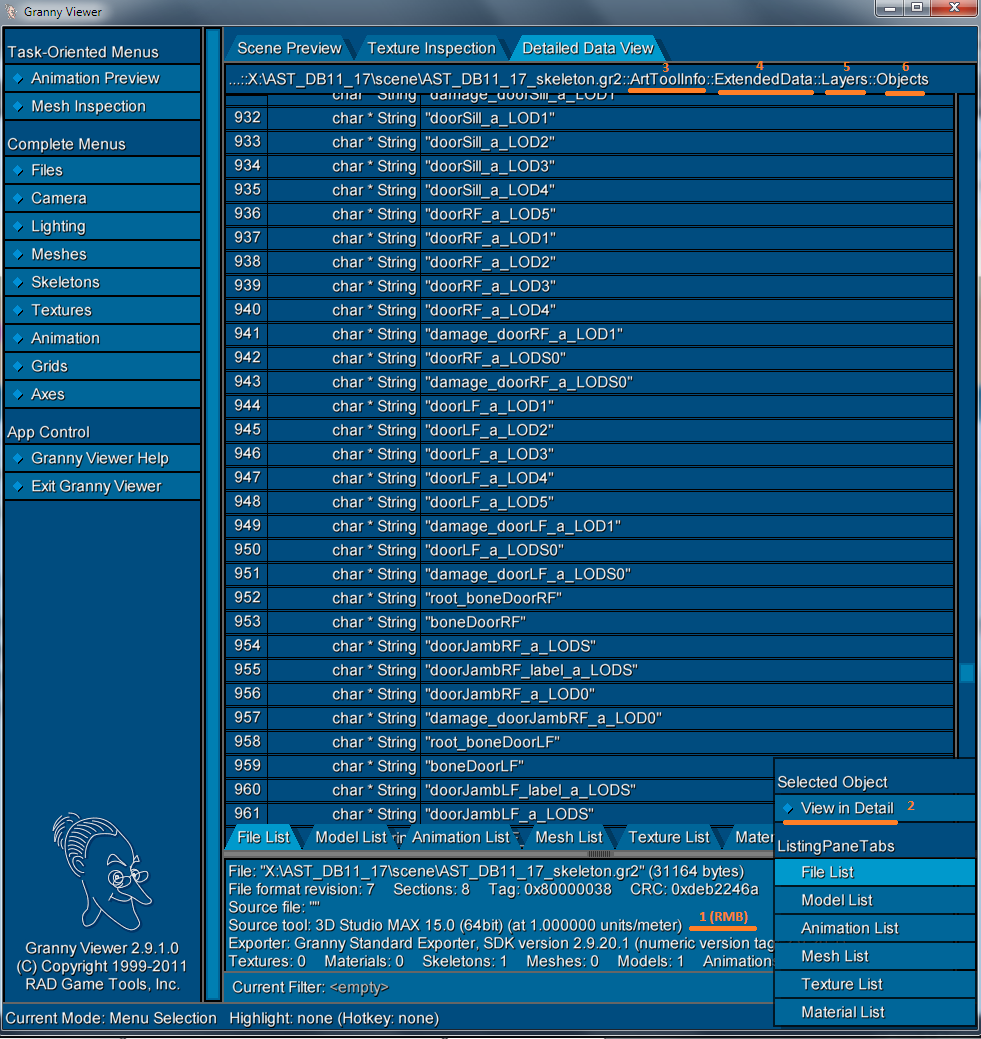
Task: Open the Mesh List tab in the lower pane
Action: (569, 837)
